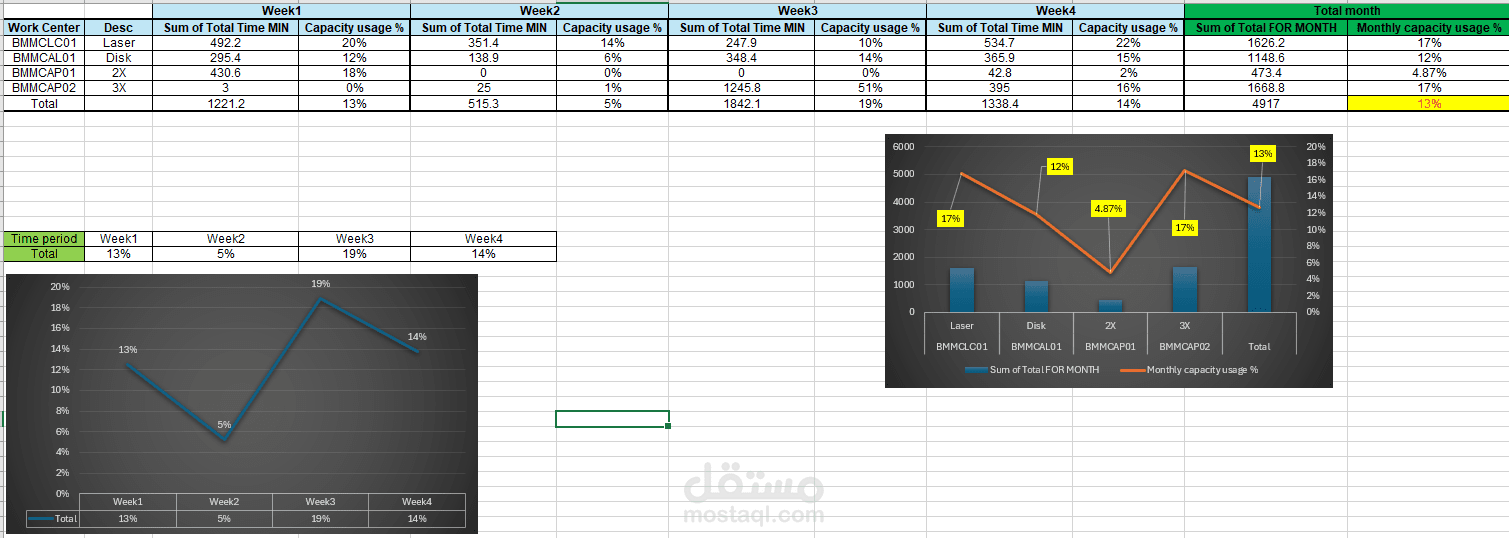Select the BMMCAL01 cell in Work Center column

click(44, 58)
